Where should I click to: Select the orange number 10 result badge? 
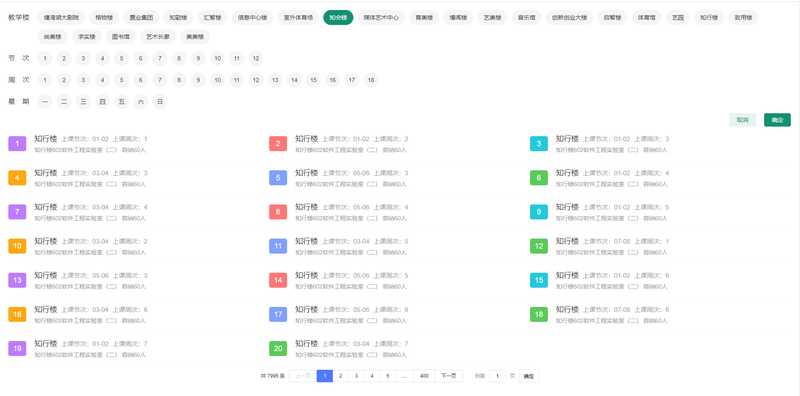(x=17, y=246)
